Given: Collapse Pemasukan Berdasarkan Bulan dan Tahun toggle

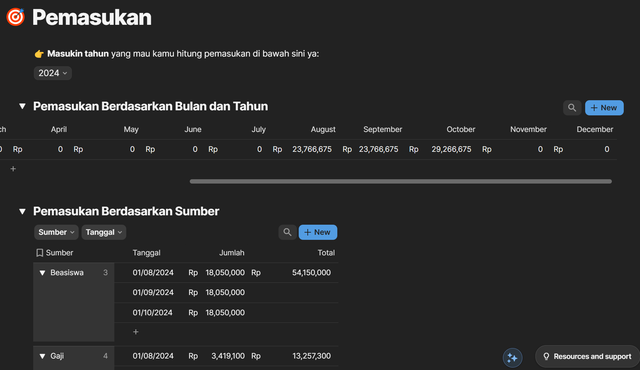Looking at the screenshot, I should (22, 106).
